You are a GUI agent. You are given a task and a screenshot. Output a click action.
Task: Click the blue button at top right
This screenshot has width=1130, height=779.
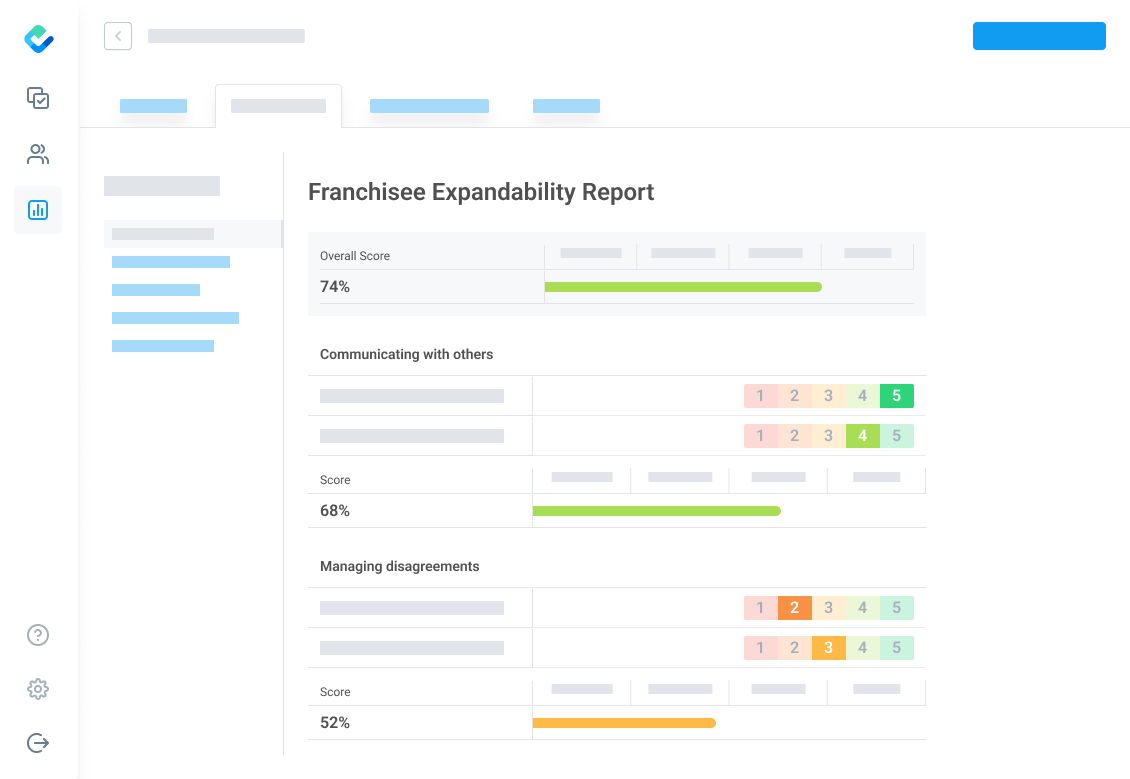[1039, 36]
